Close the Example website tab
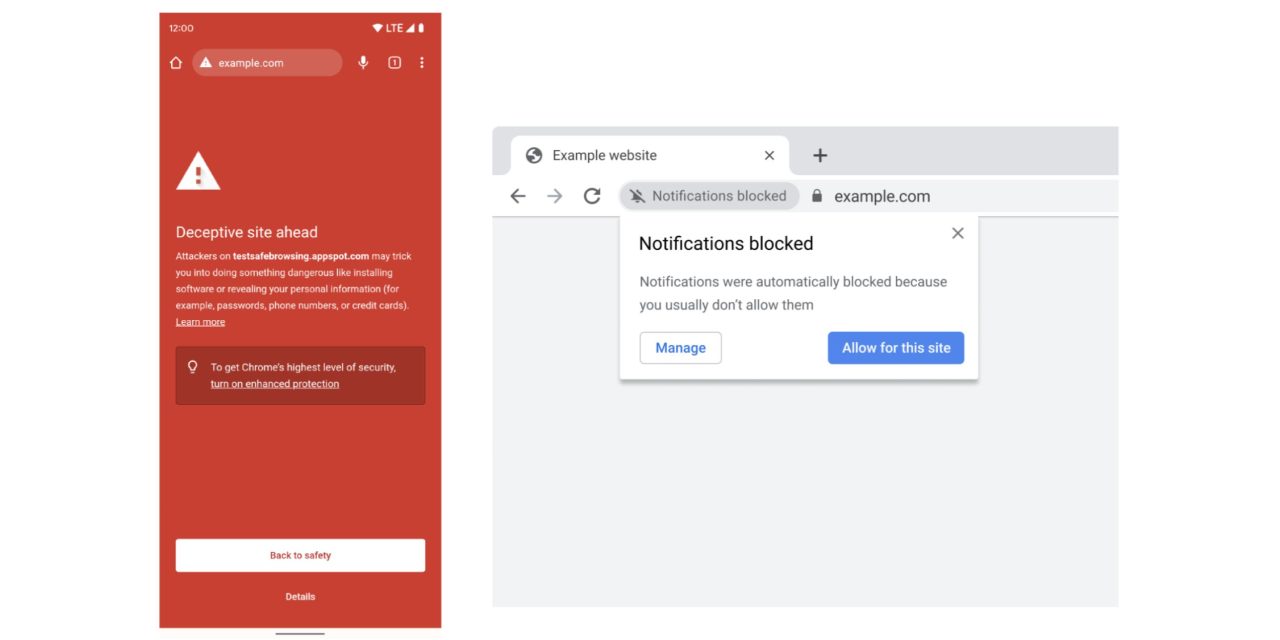Viewport: 1280px width, 640px height. 769,155
